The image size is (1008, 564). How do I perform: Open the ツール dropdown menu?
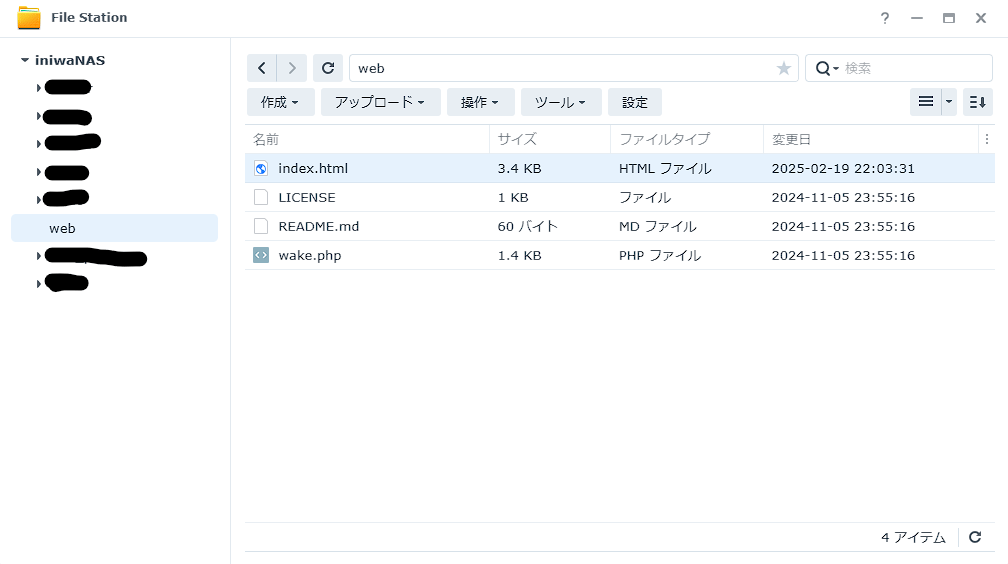click(561, 102)
